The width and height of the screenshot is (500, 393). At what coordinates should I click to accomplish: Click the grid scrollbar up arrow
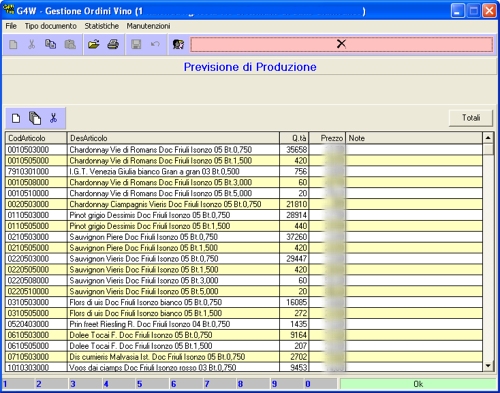click(488, 138)
